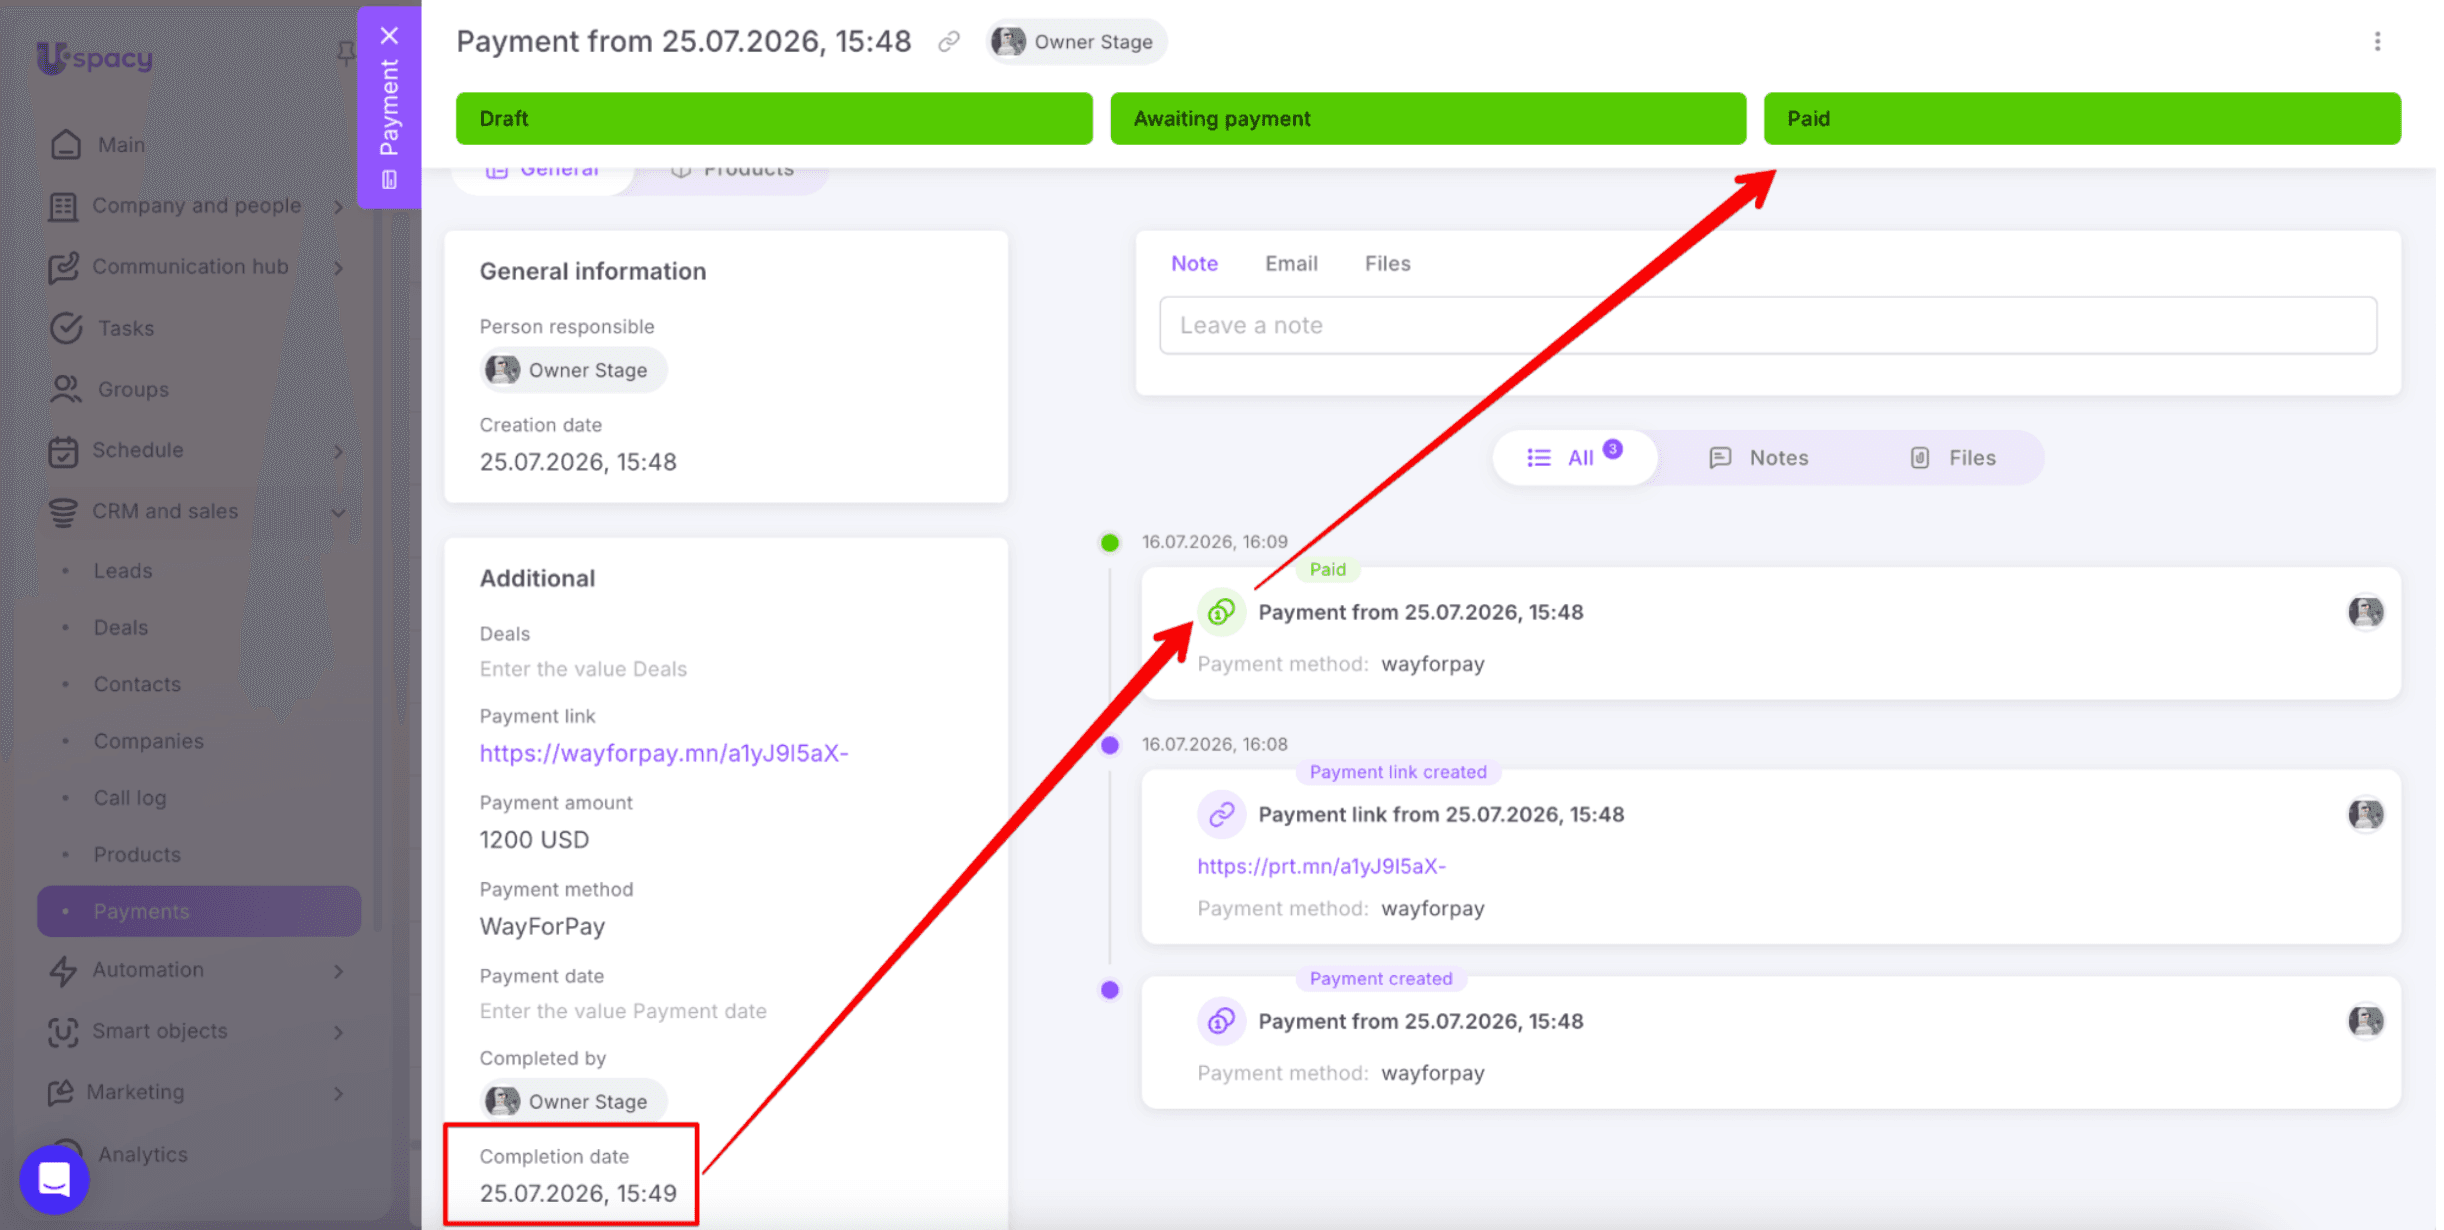The image size is (2444, 1230).
Task: Click the 1200 USD payment amount
Action: [x=534, y=840]
